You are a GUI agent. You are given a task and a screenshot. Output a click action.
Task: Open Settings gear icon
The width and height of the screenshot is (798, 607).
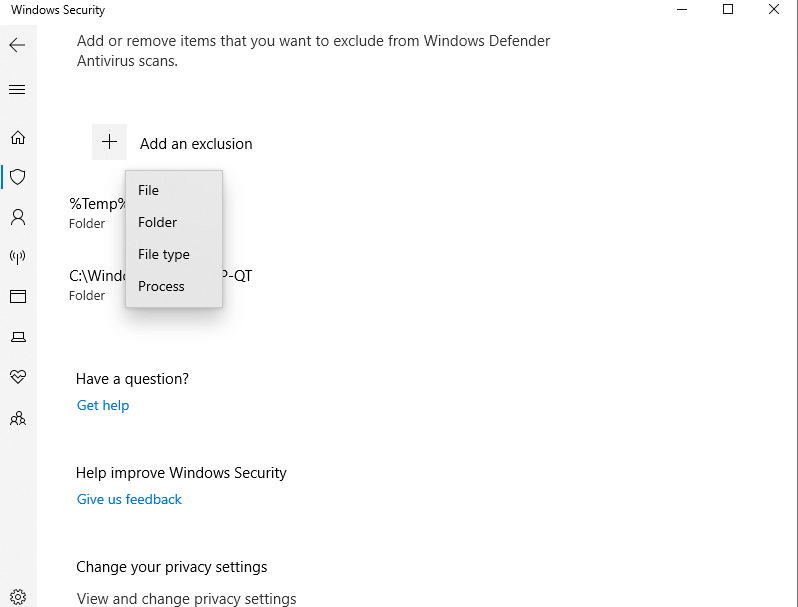coord(17,596)
